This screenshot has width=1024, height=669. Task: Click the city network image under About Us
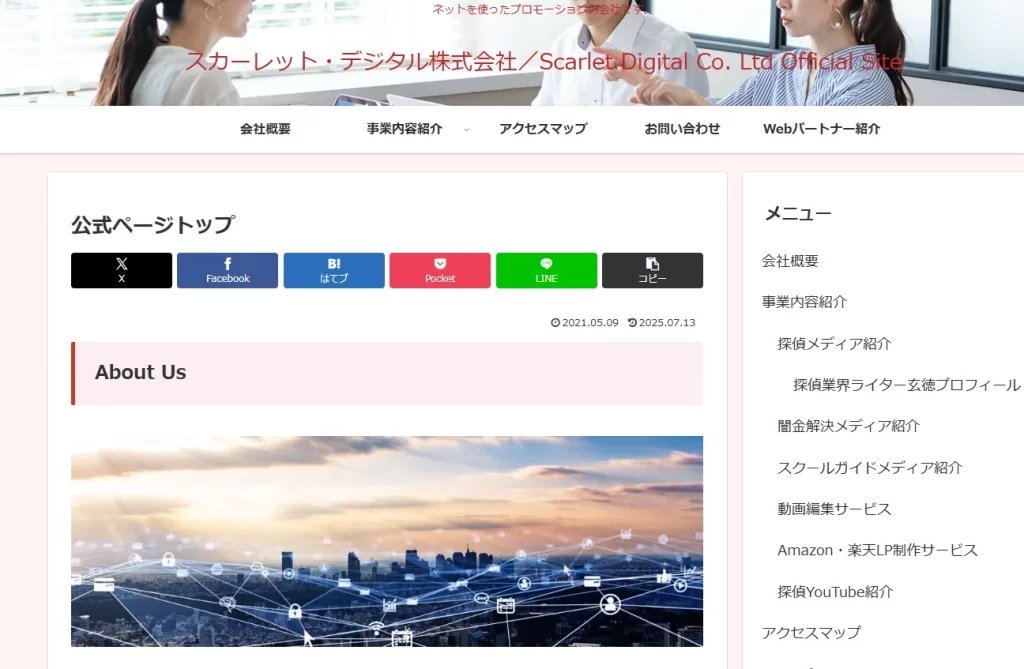(x=386, y=541)
